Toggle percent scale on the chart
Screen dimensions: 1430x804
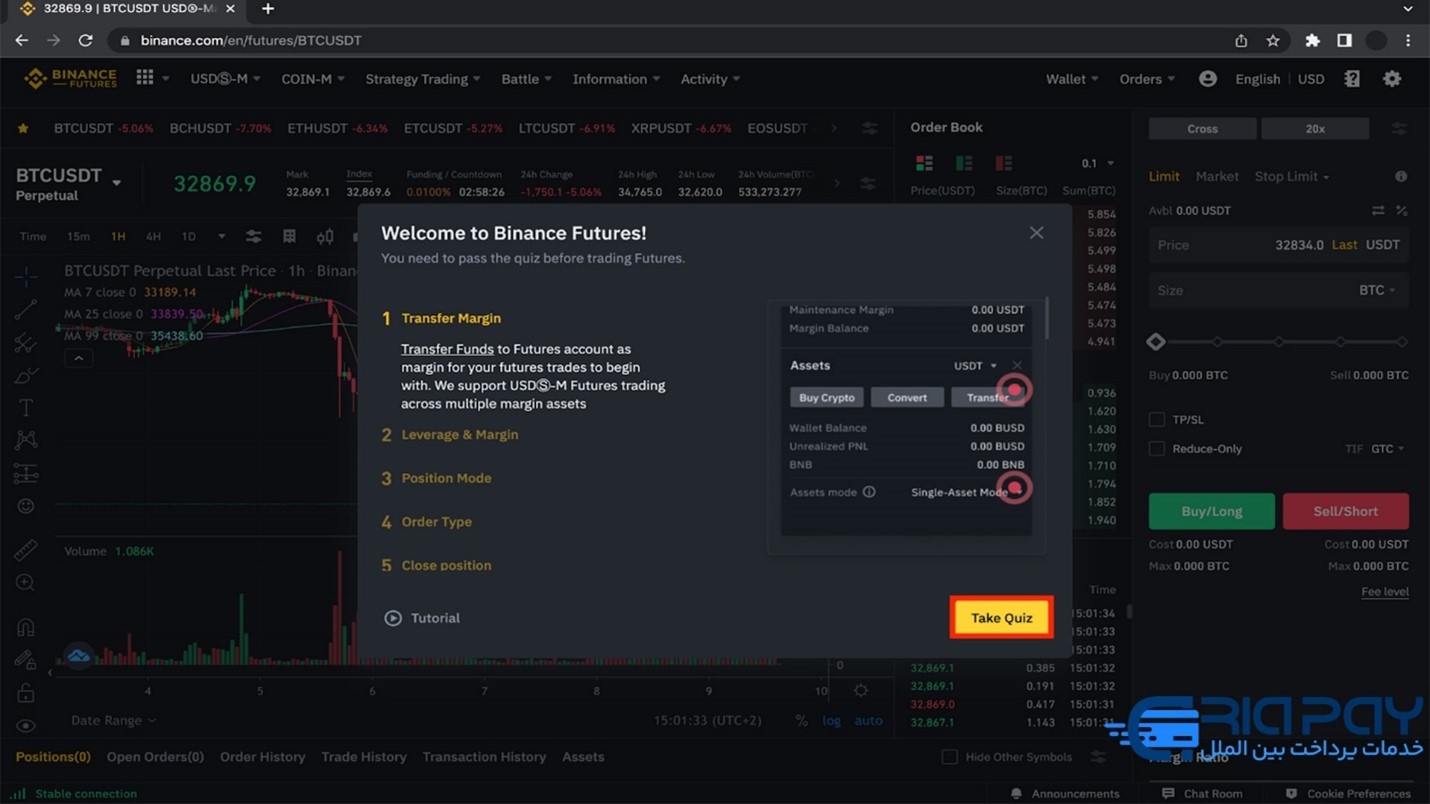click(801, 720)
